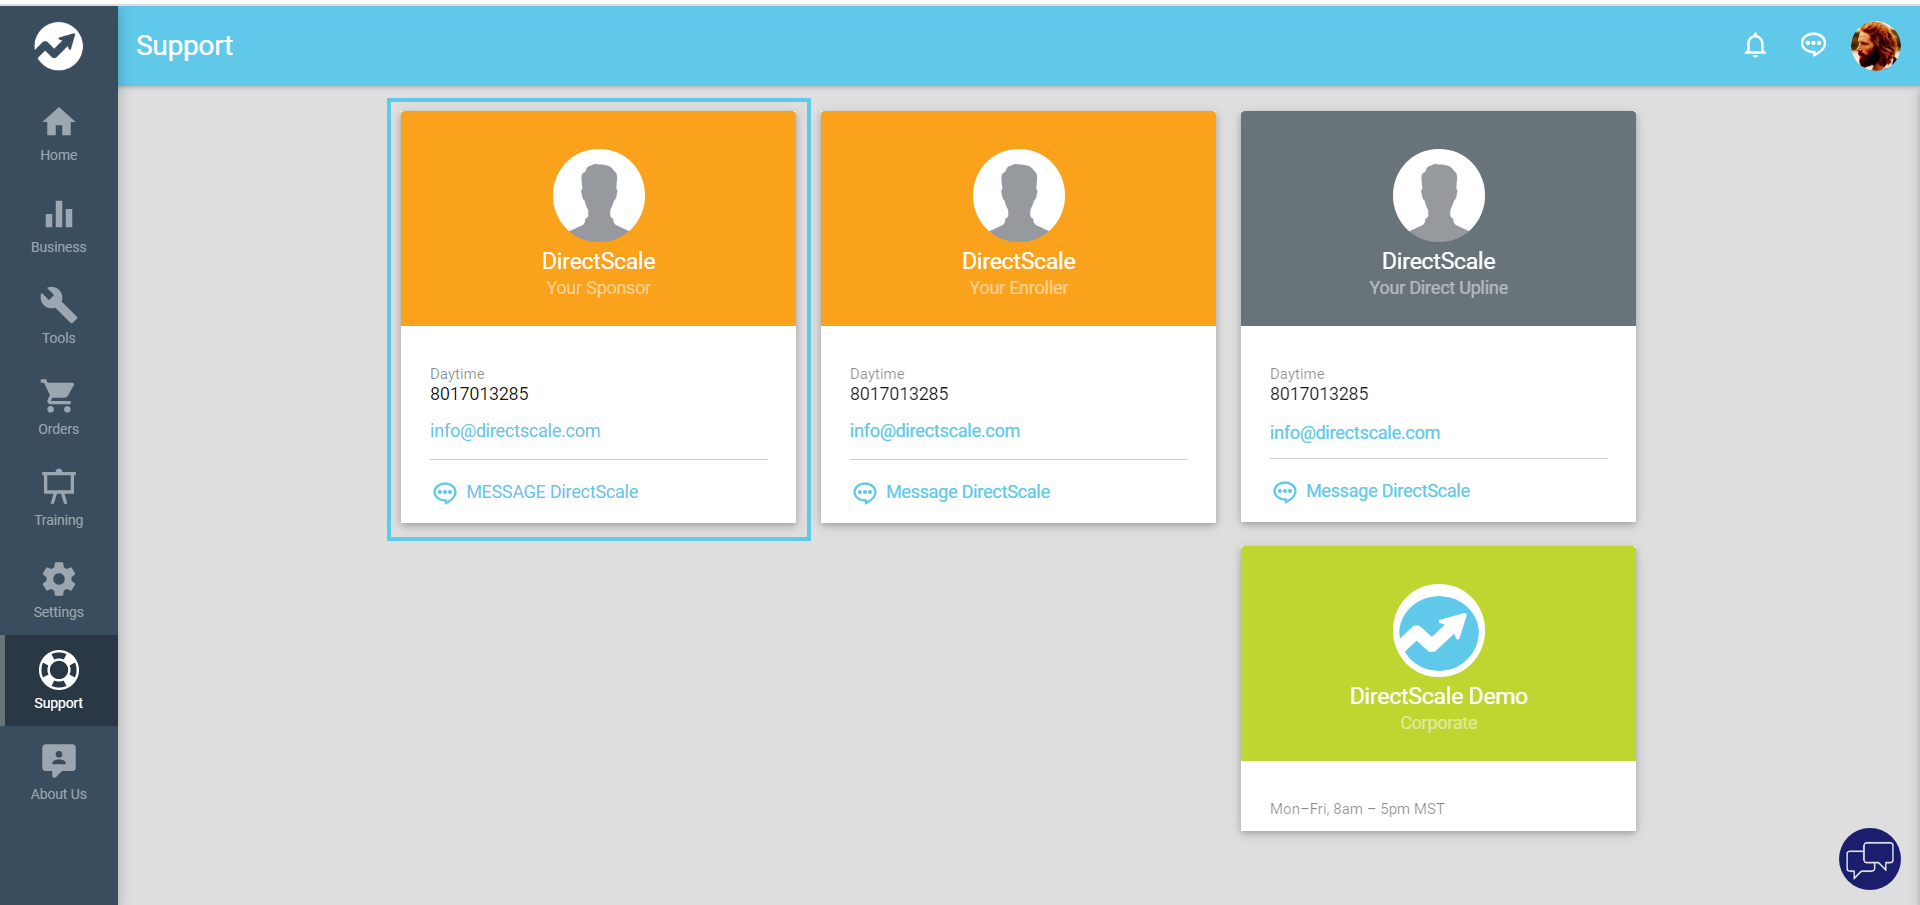Viewport: 1920px width, 905px height.
Task: Open the user profile avatar
Action: 1875,46
